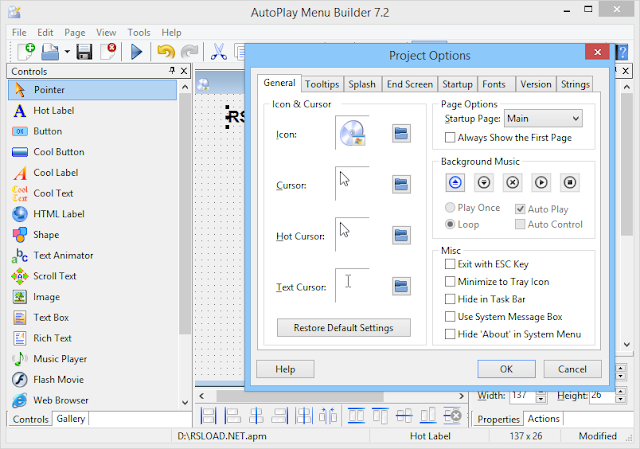The height and width of the screenshot is (449, 640).
Task: Play the background music
Action: (x=541, y=182)
